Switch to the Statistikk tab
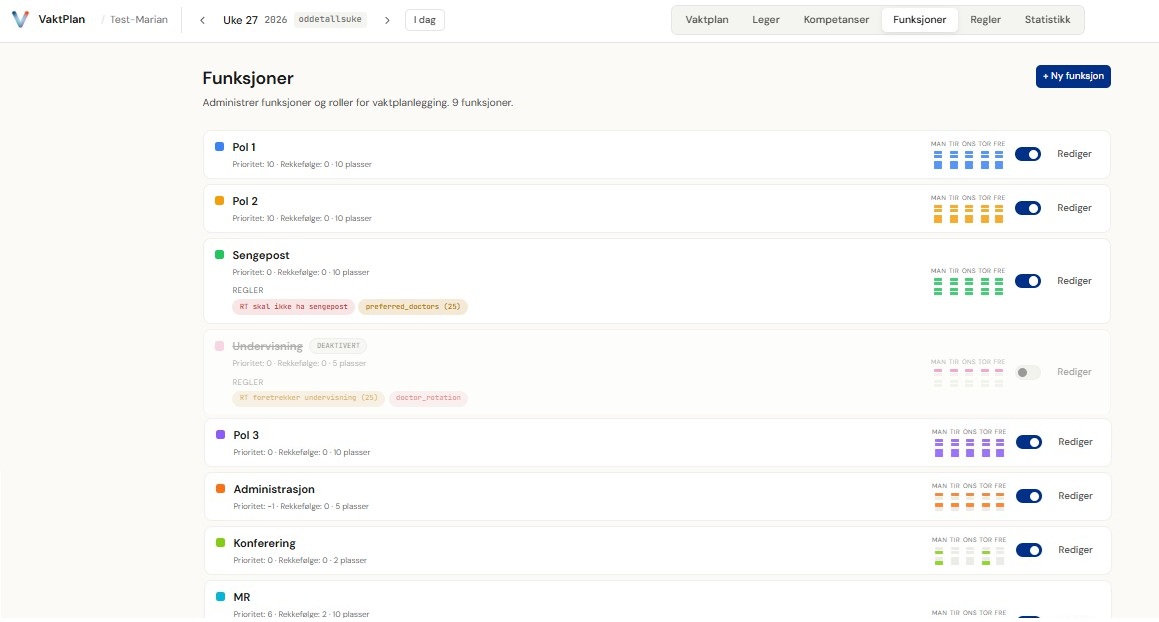 point(1047,20)
